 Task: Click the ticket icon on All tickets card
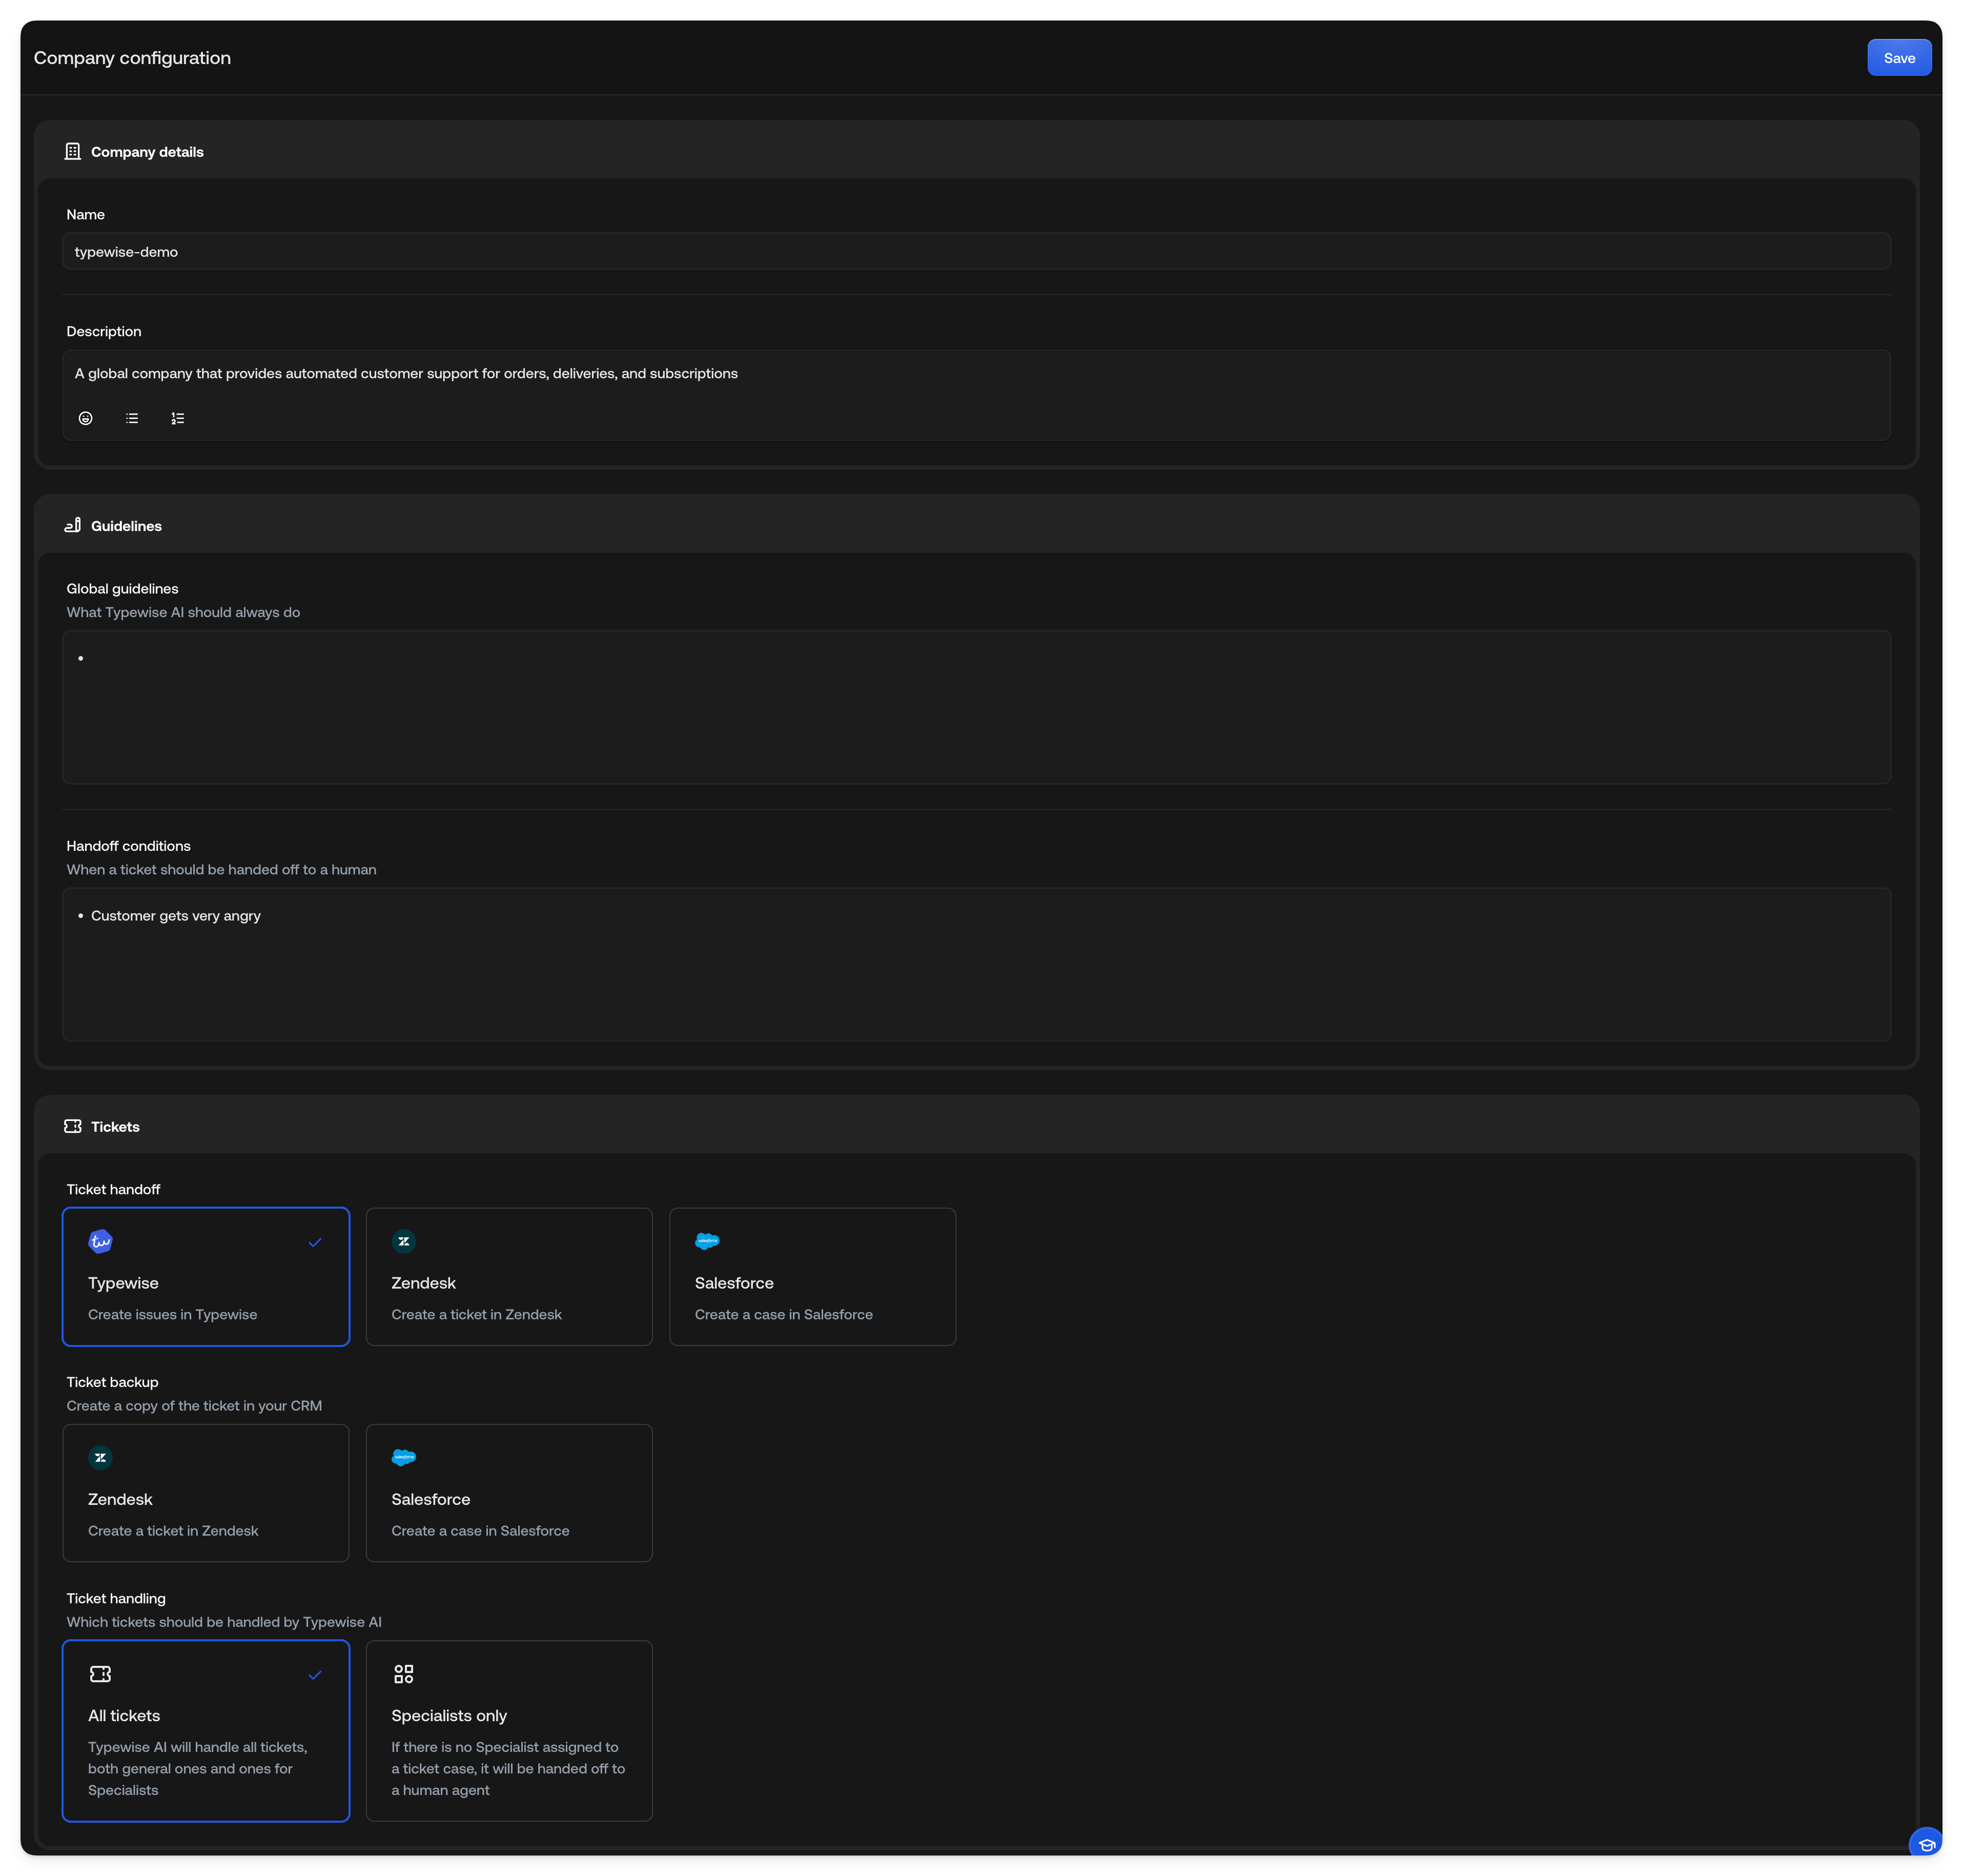[x=100, y=1673]
